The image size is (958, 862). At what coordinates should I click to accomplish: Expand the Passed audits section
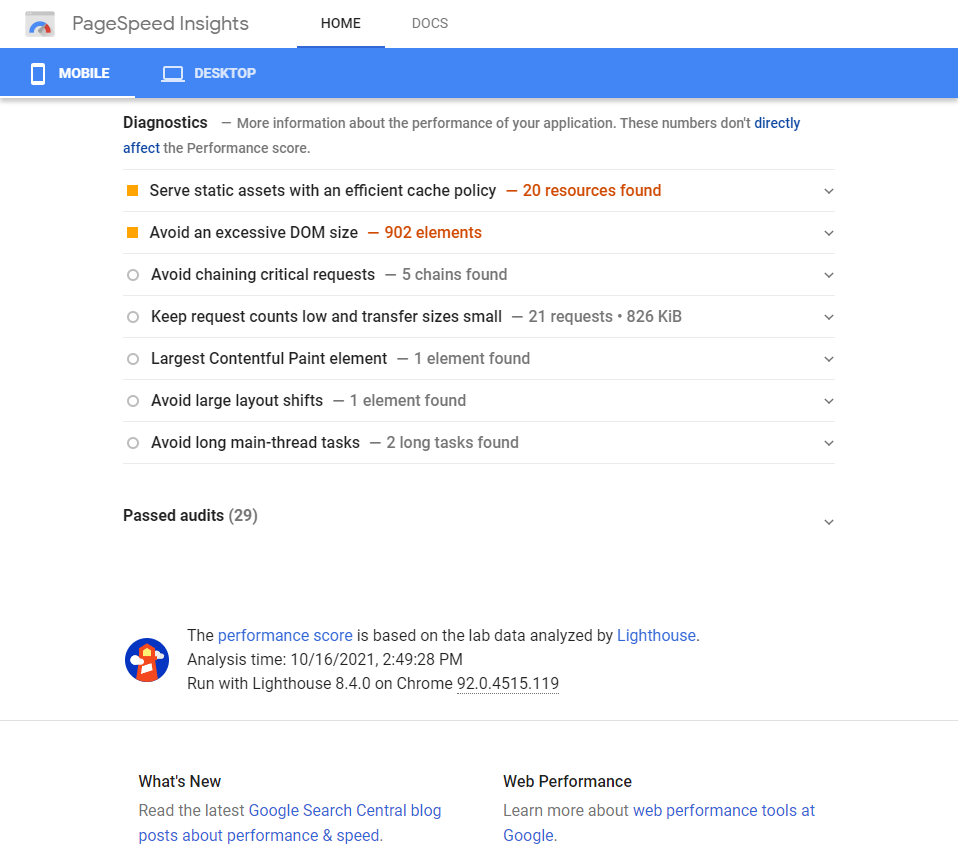(828, 522)
